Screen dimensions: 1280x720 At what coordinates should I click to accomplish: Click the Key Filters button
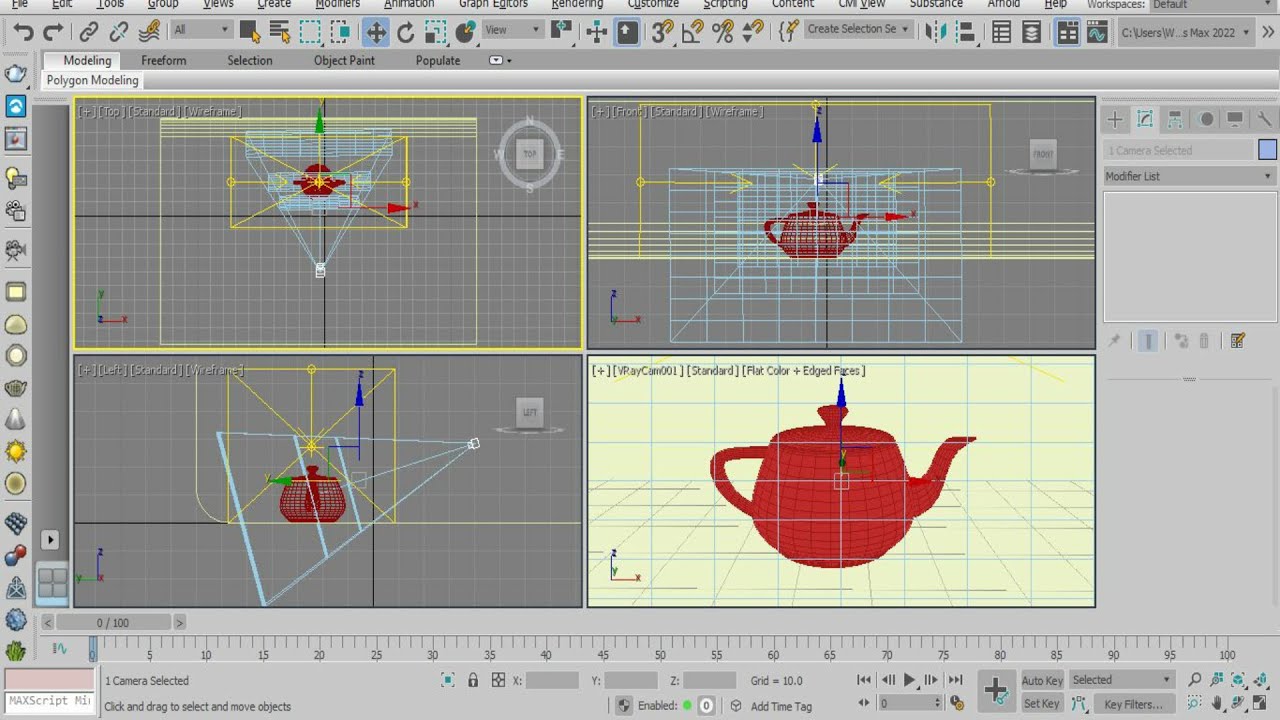click(x=1134, y=704)
